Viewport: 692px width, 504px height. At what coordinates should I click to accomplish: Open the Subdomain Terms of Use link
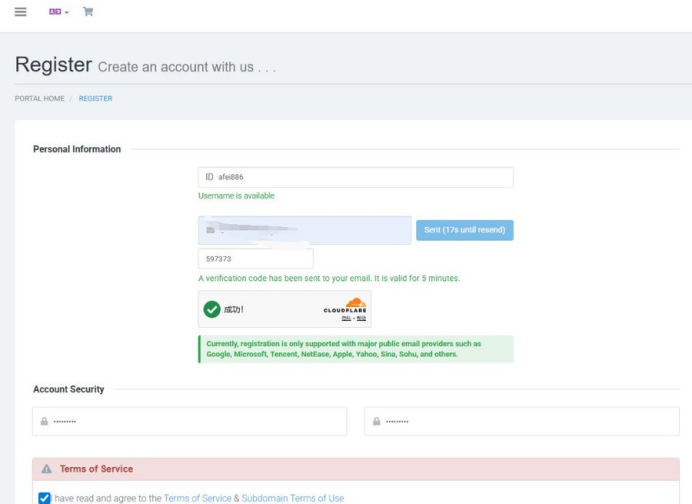pyautogui.click(x=293, y=498)
